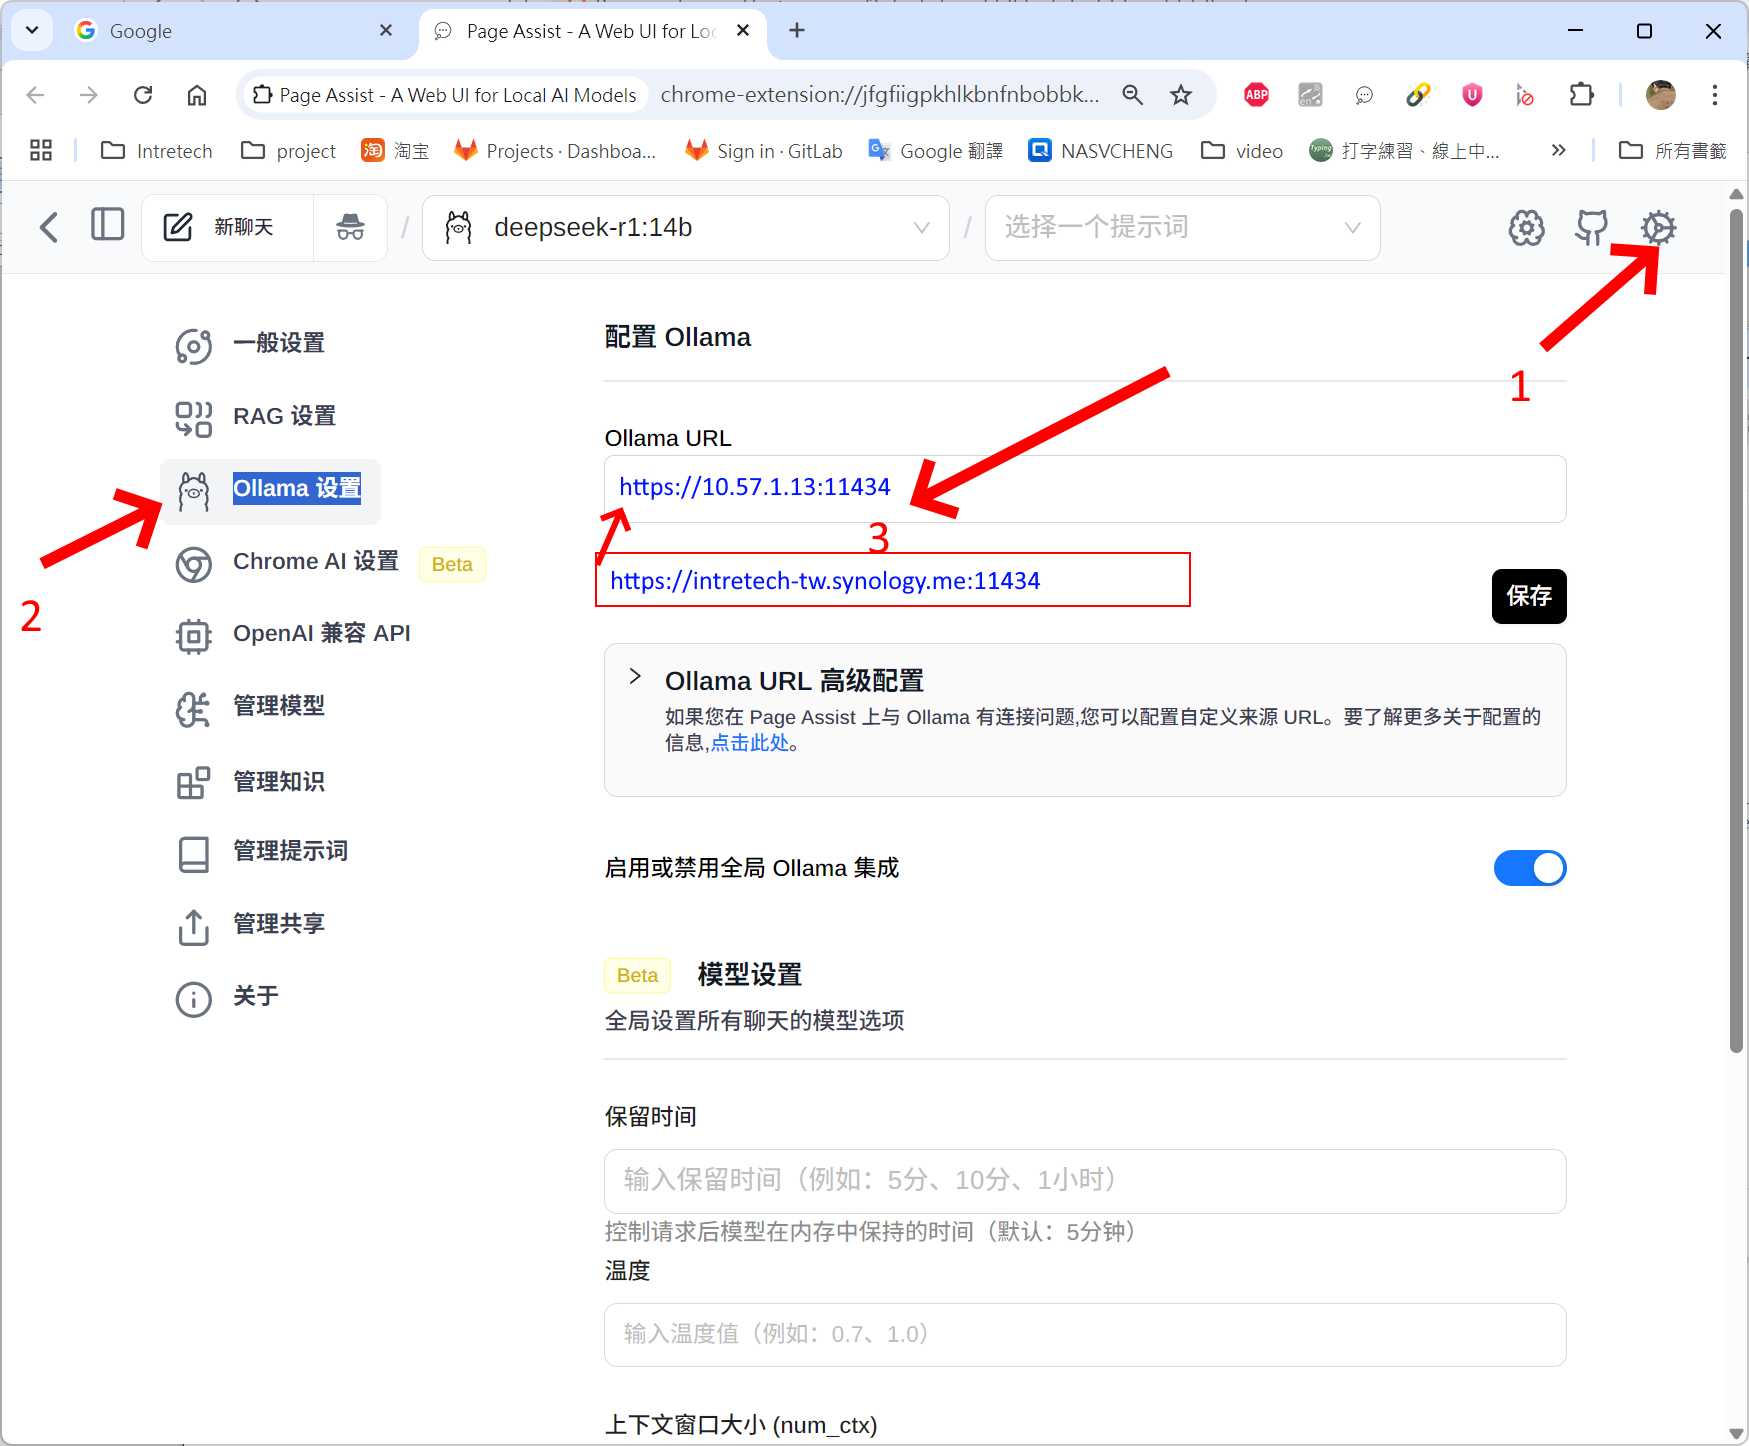Image resolution: width=1749 pixels, height=1446 pixels.
Task: Click the 保留时间 keep-alive input field
Action: click(x=1084, y=1181)
